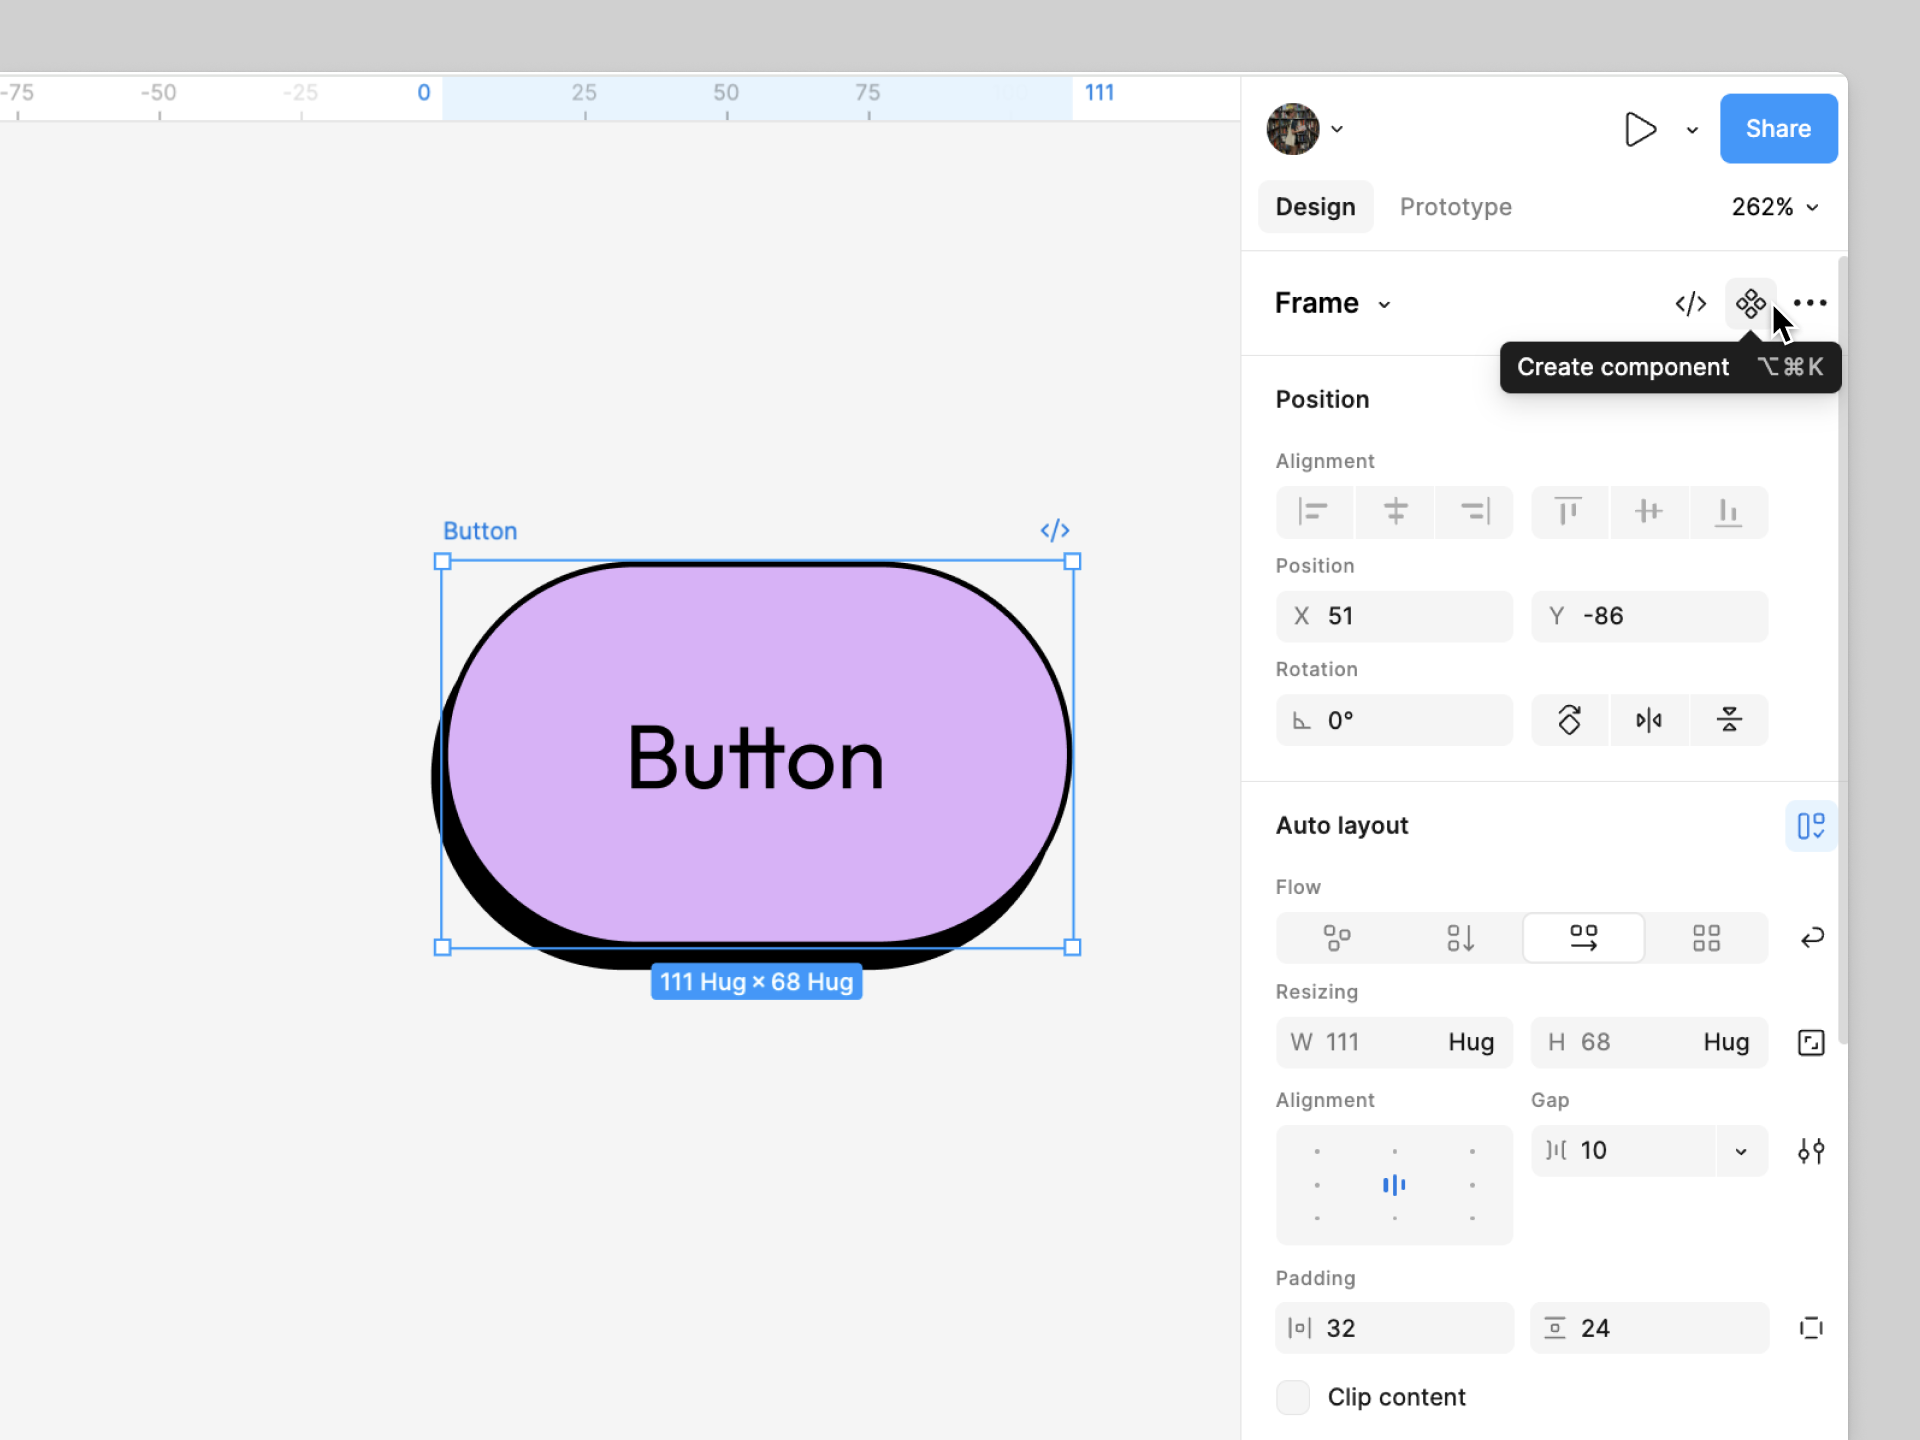This screenshot has height=1440, width=1920.
Task: Expand the 262% zoom dropdown
Action: pos(1775,207)
